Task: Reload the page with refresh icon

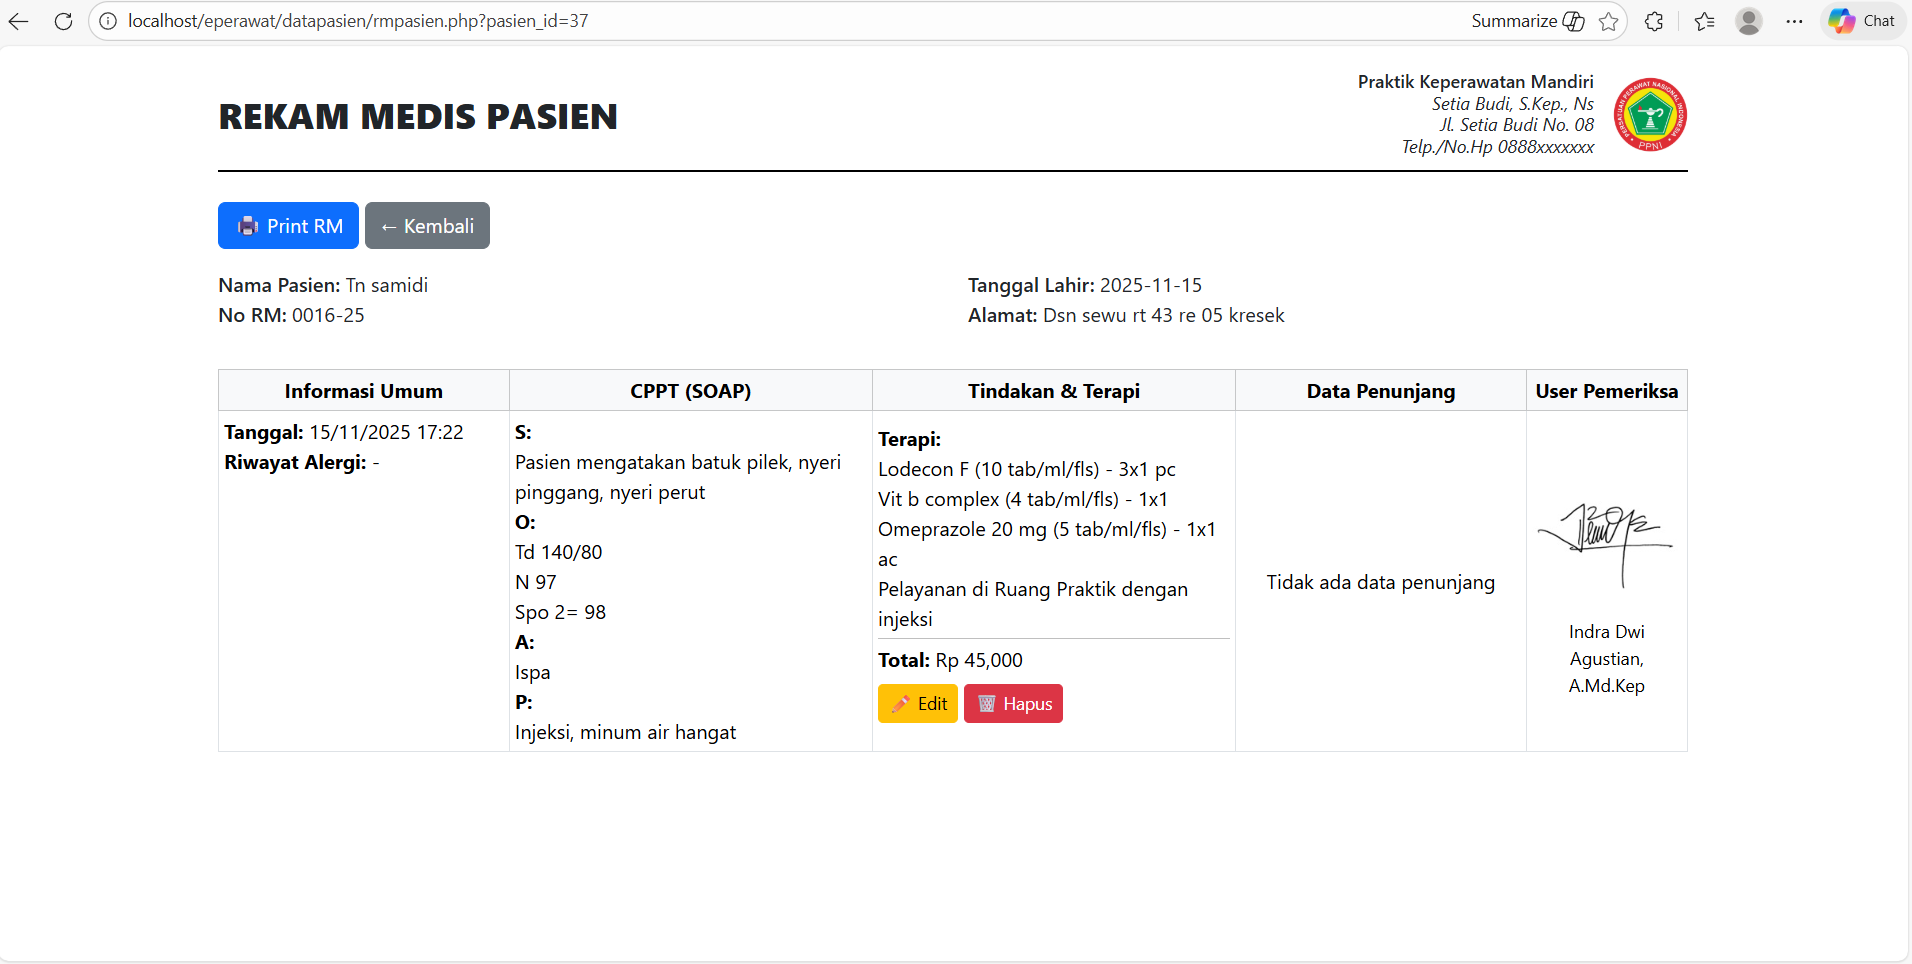Action: [63, 21]
